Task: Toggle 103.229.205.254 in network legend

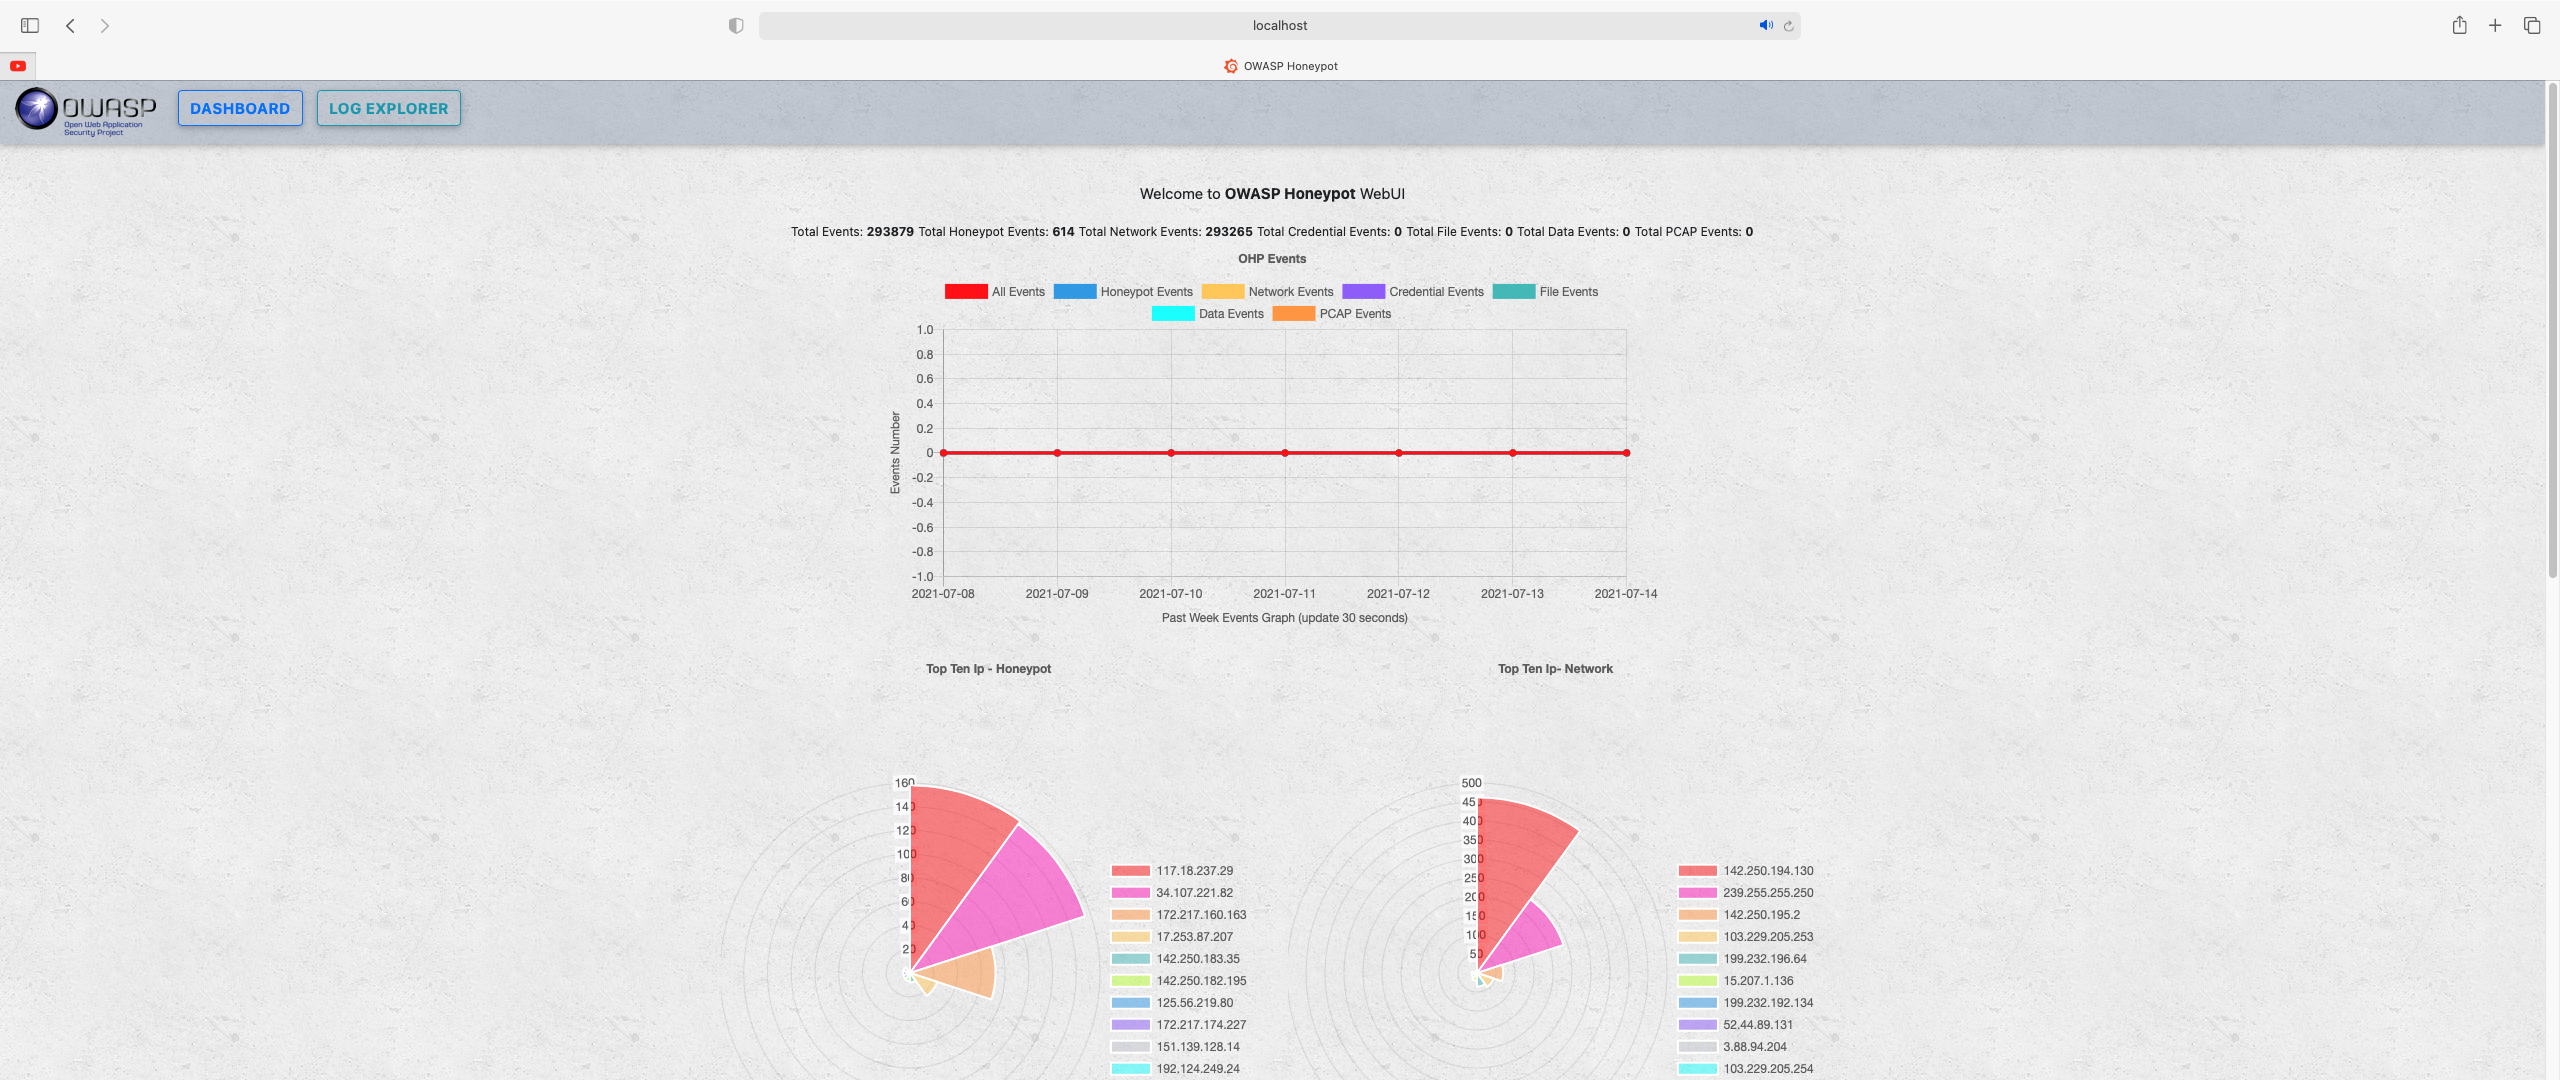Action: pos(1698,1069)
